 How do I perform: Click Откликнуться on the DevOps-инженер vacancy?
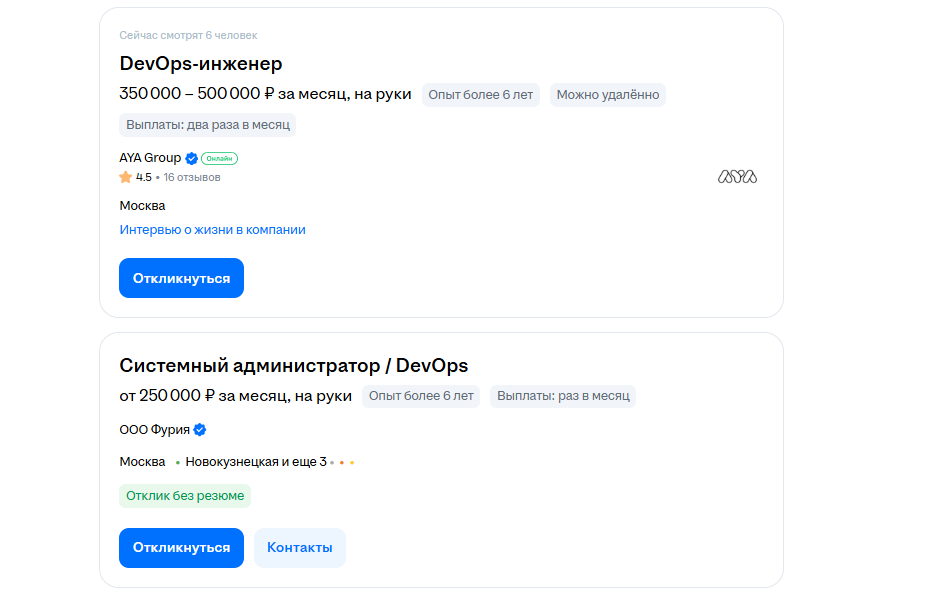click(x=181, y=277)
